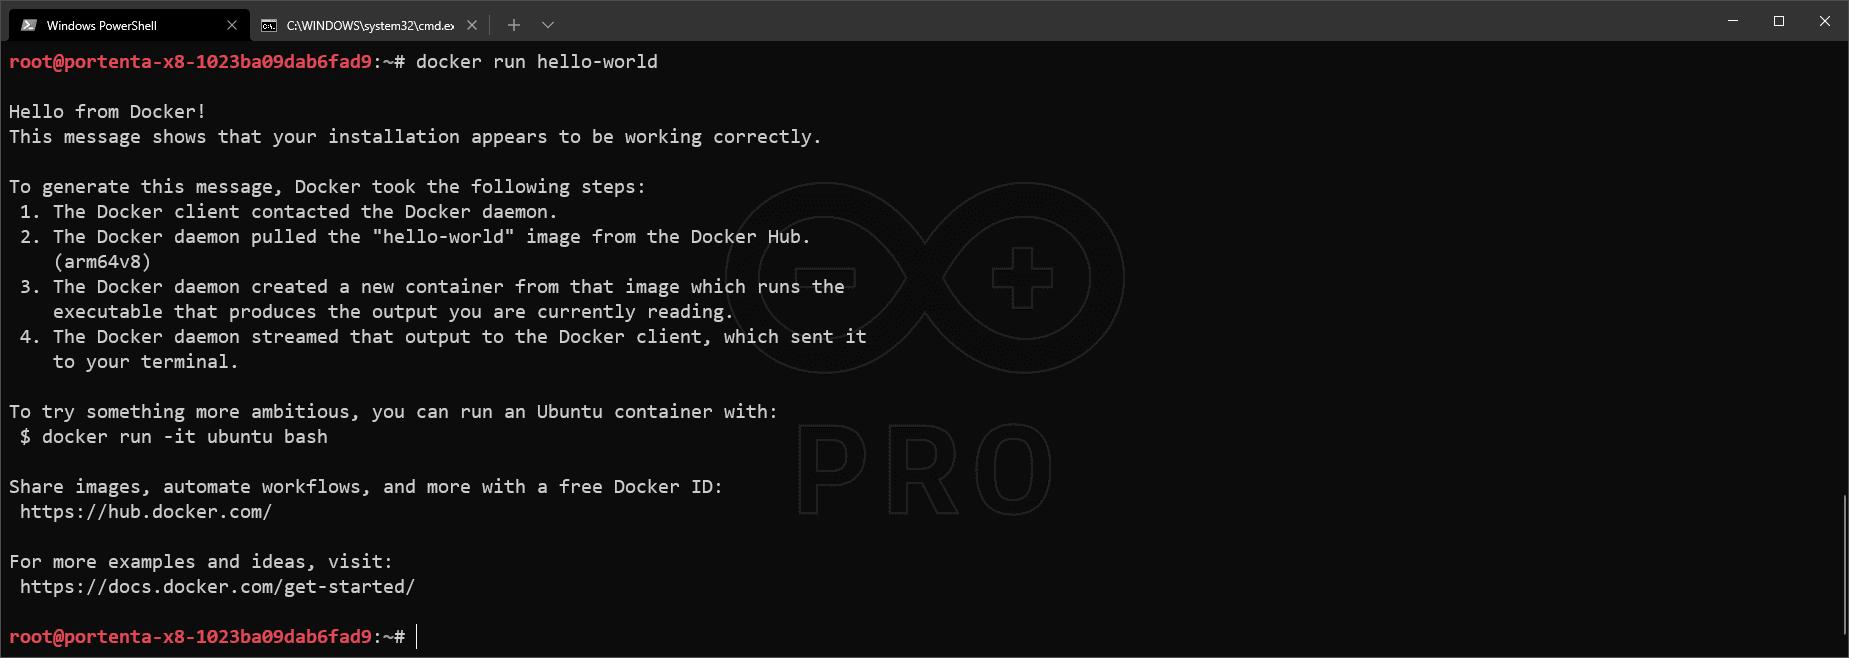Click the empty title bar area beside the tabs
Image resolution: width=1849 pixels, height=658 pixels.
[1100, 22]
